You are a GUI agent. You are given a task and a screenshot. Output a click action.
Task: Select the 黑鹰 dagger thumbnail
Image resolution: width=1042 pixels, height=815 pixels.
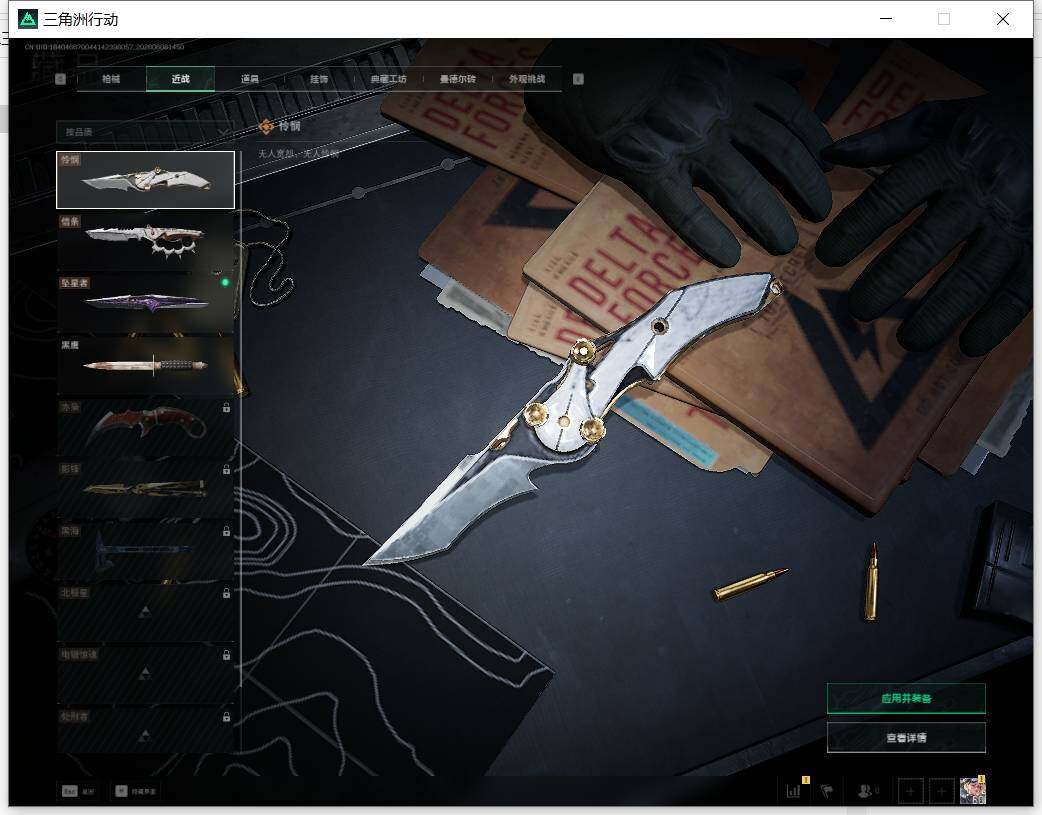146,365
